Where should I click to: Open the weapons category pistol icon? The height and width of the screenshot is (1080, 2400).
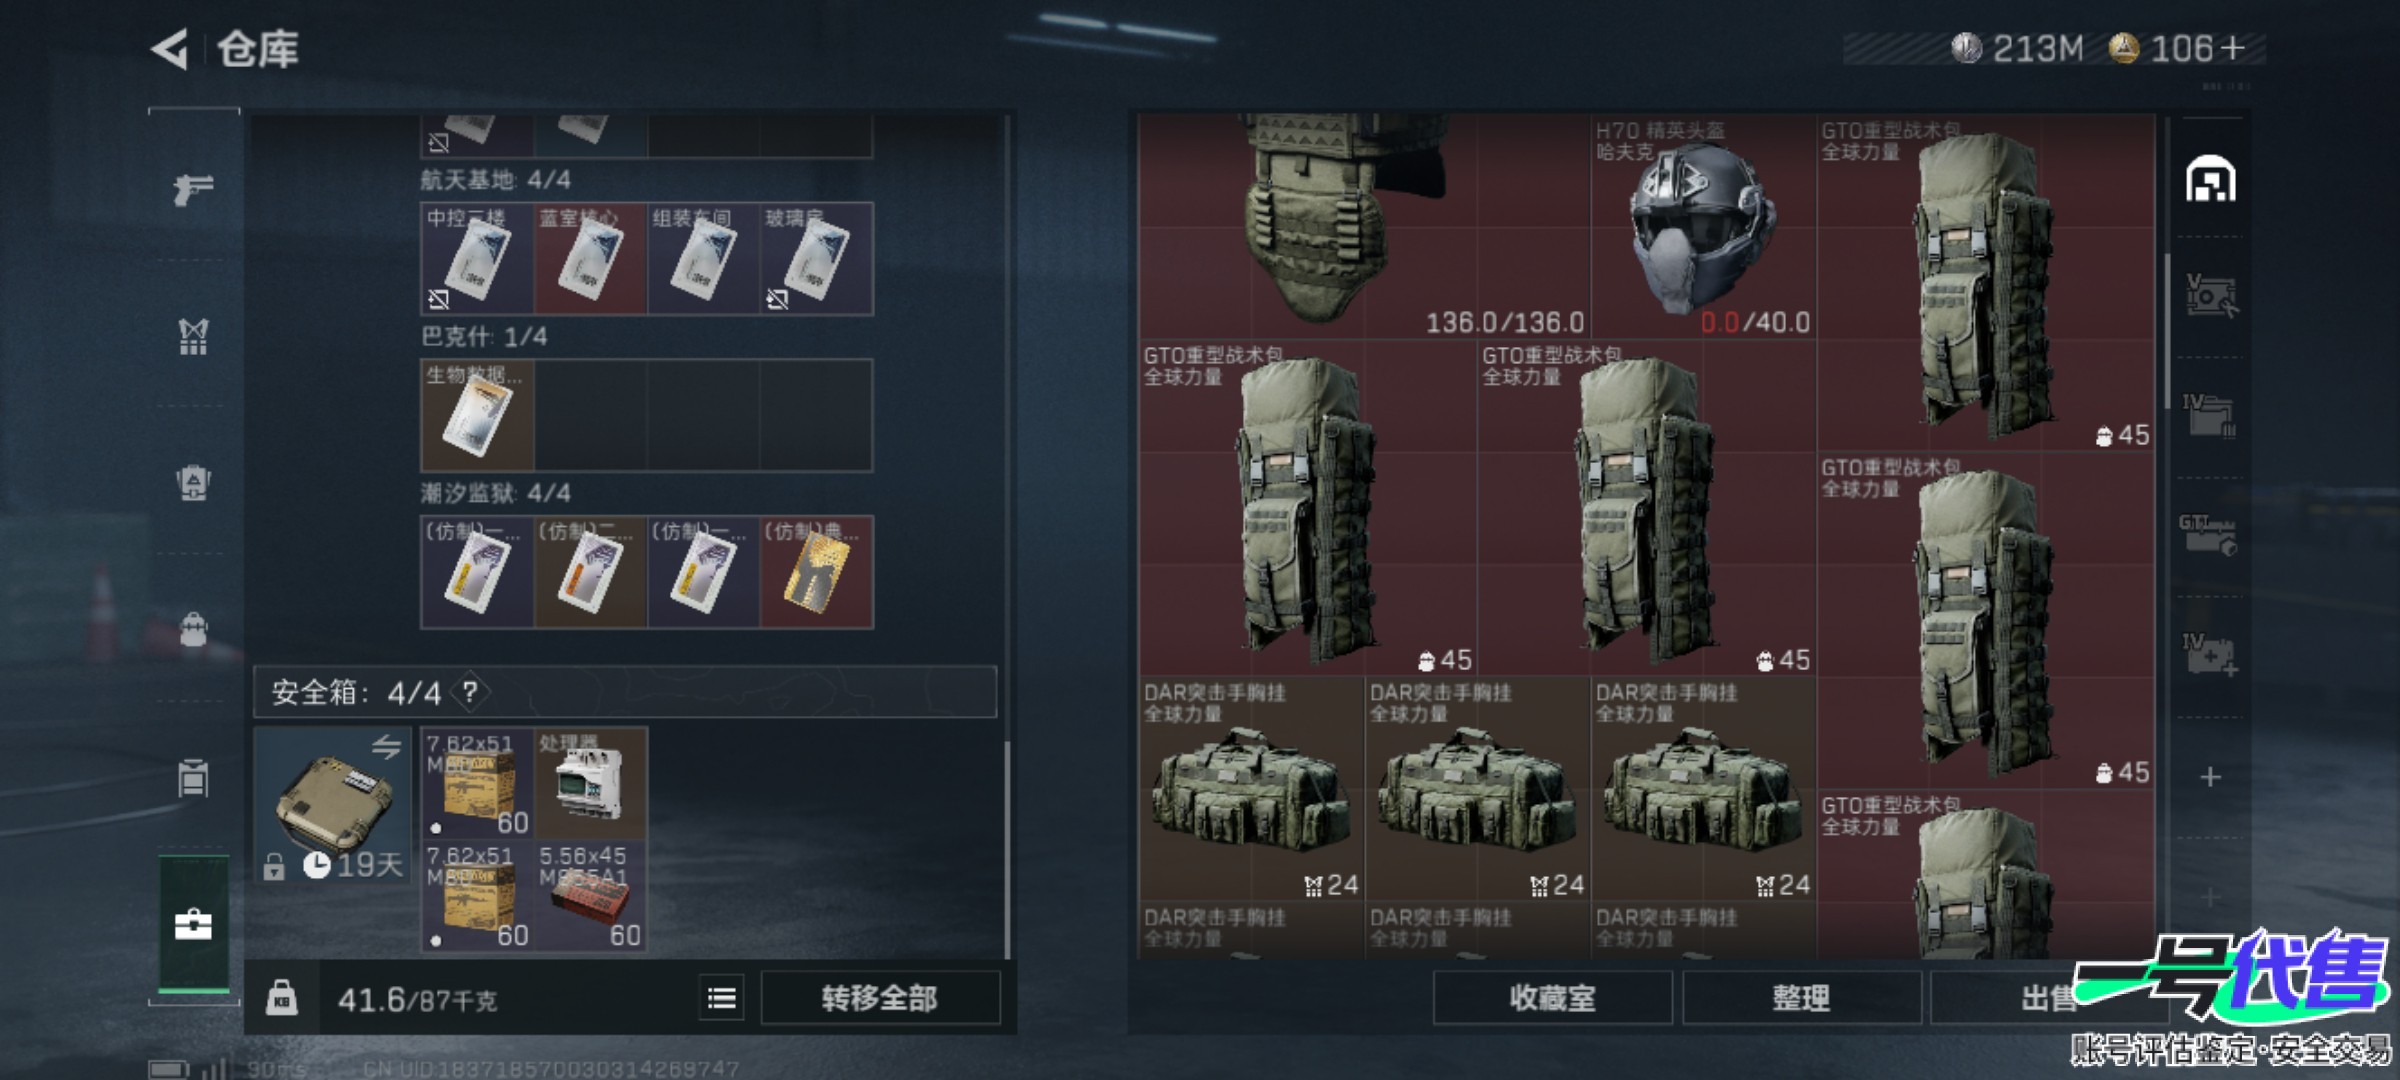[193, 188]
